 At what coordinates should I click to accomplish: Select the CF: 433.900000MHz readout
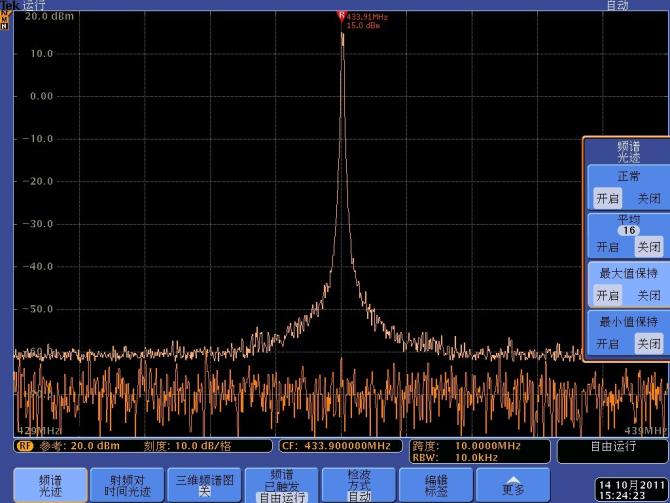click(340, 446)
